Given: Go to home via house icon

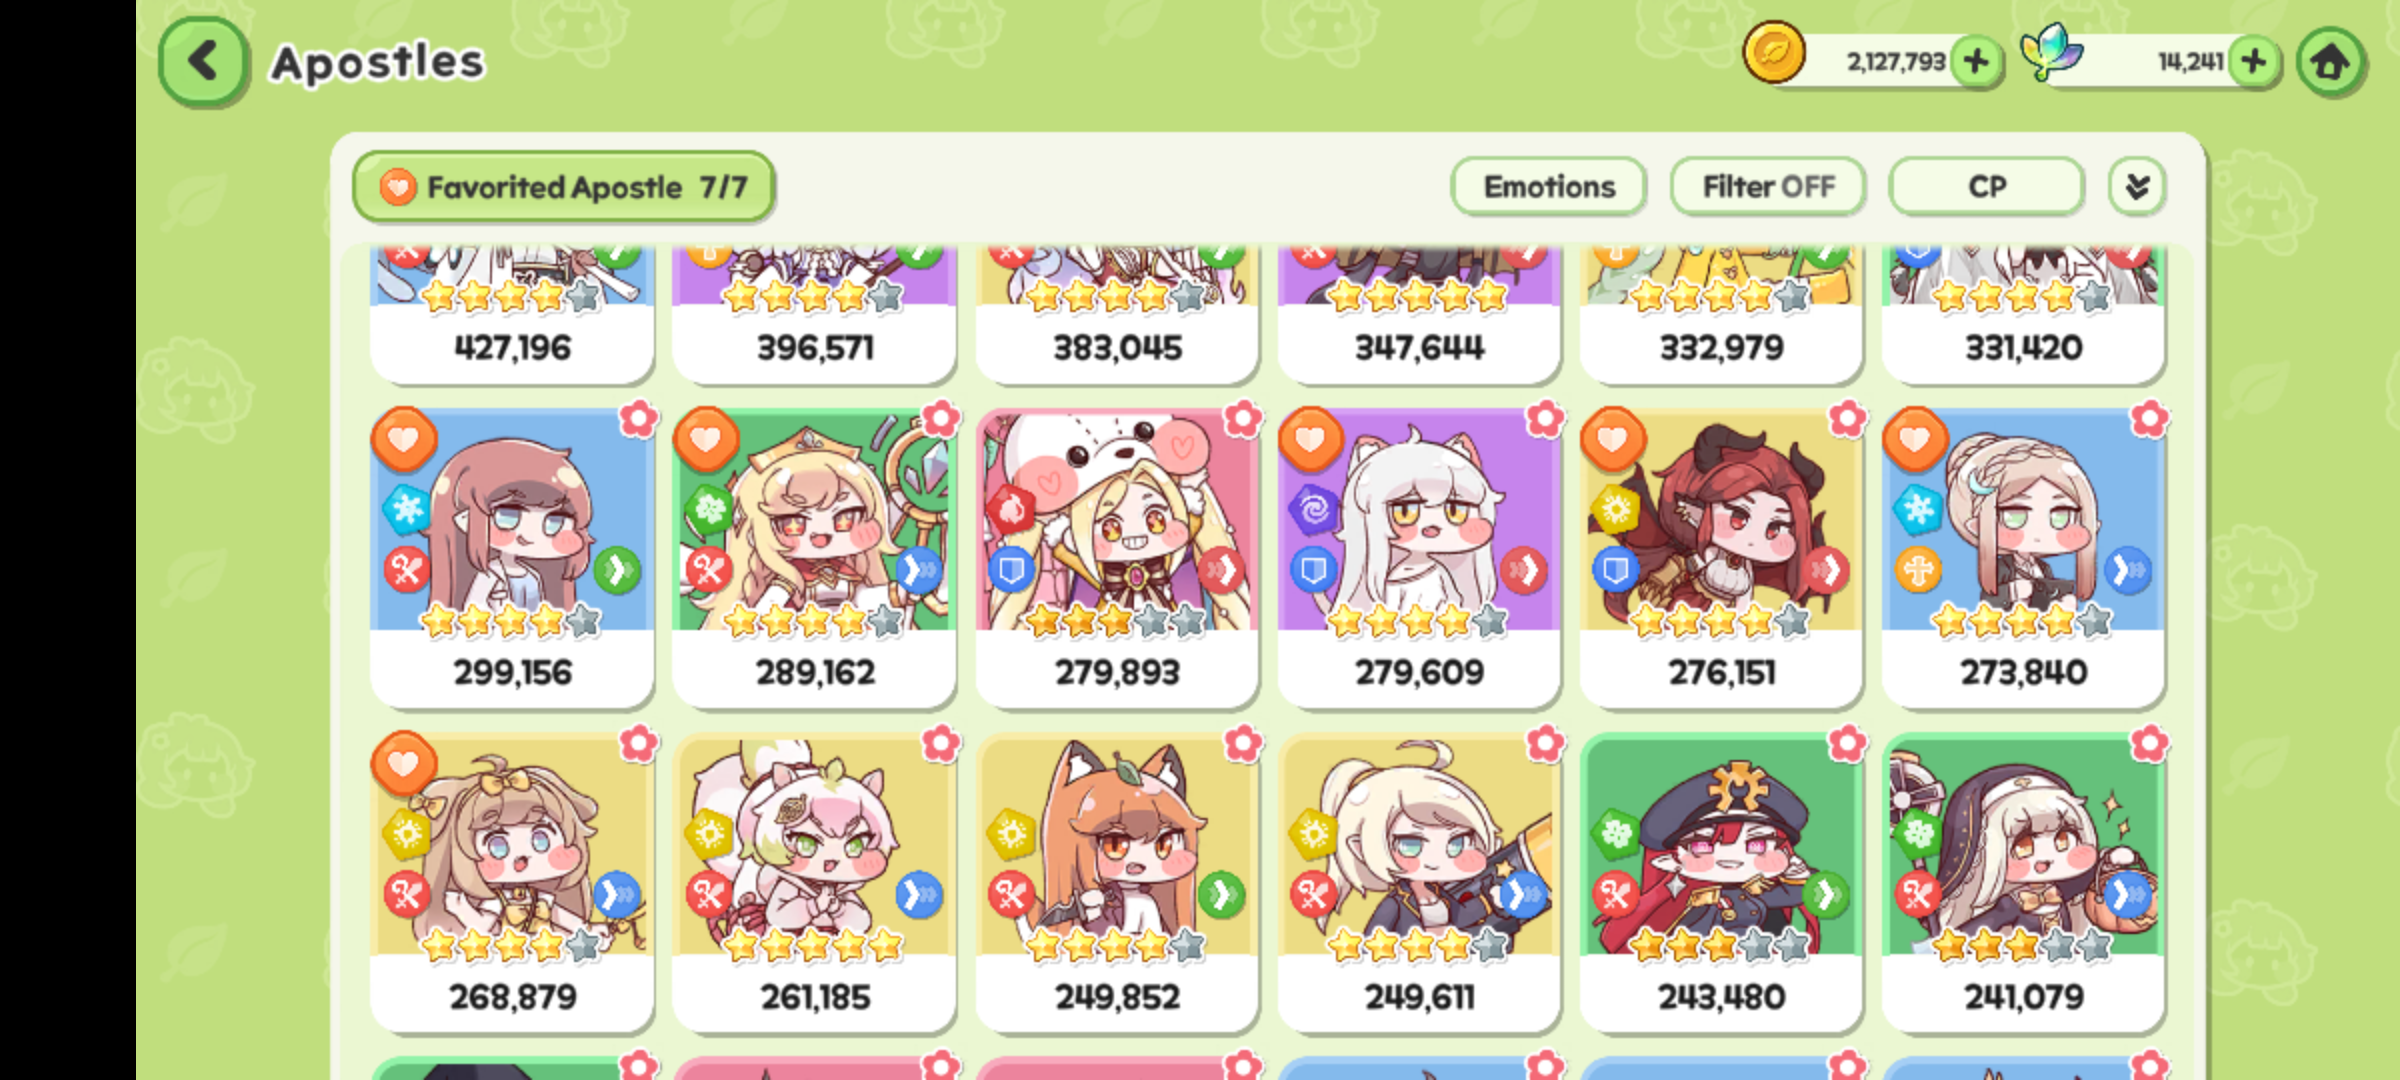Looking at the screenshot, I should [x=2331, y=62].
